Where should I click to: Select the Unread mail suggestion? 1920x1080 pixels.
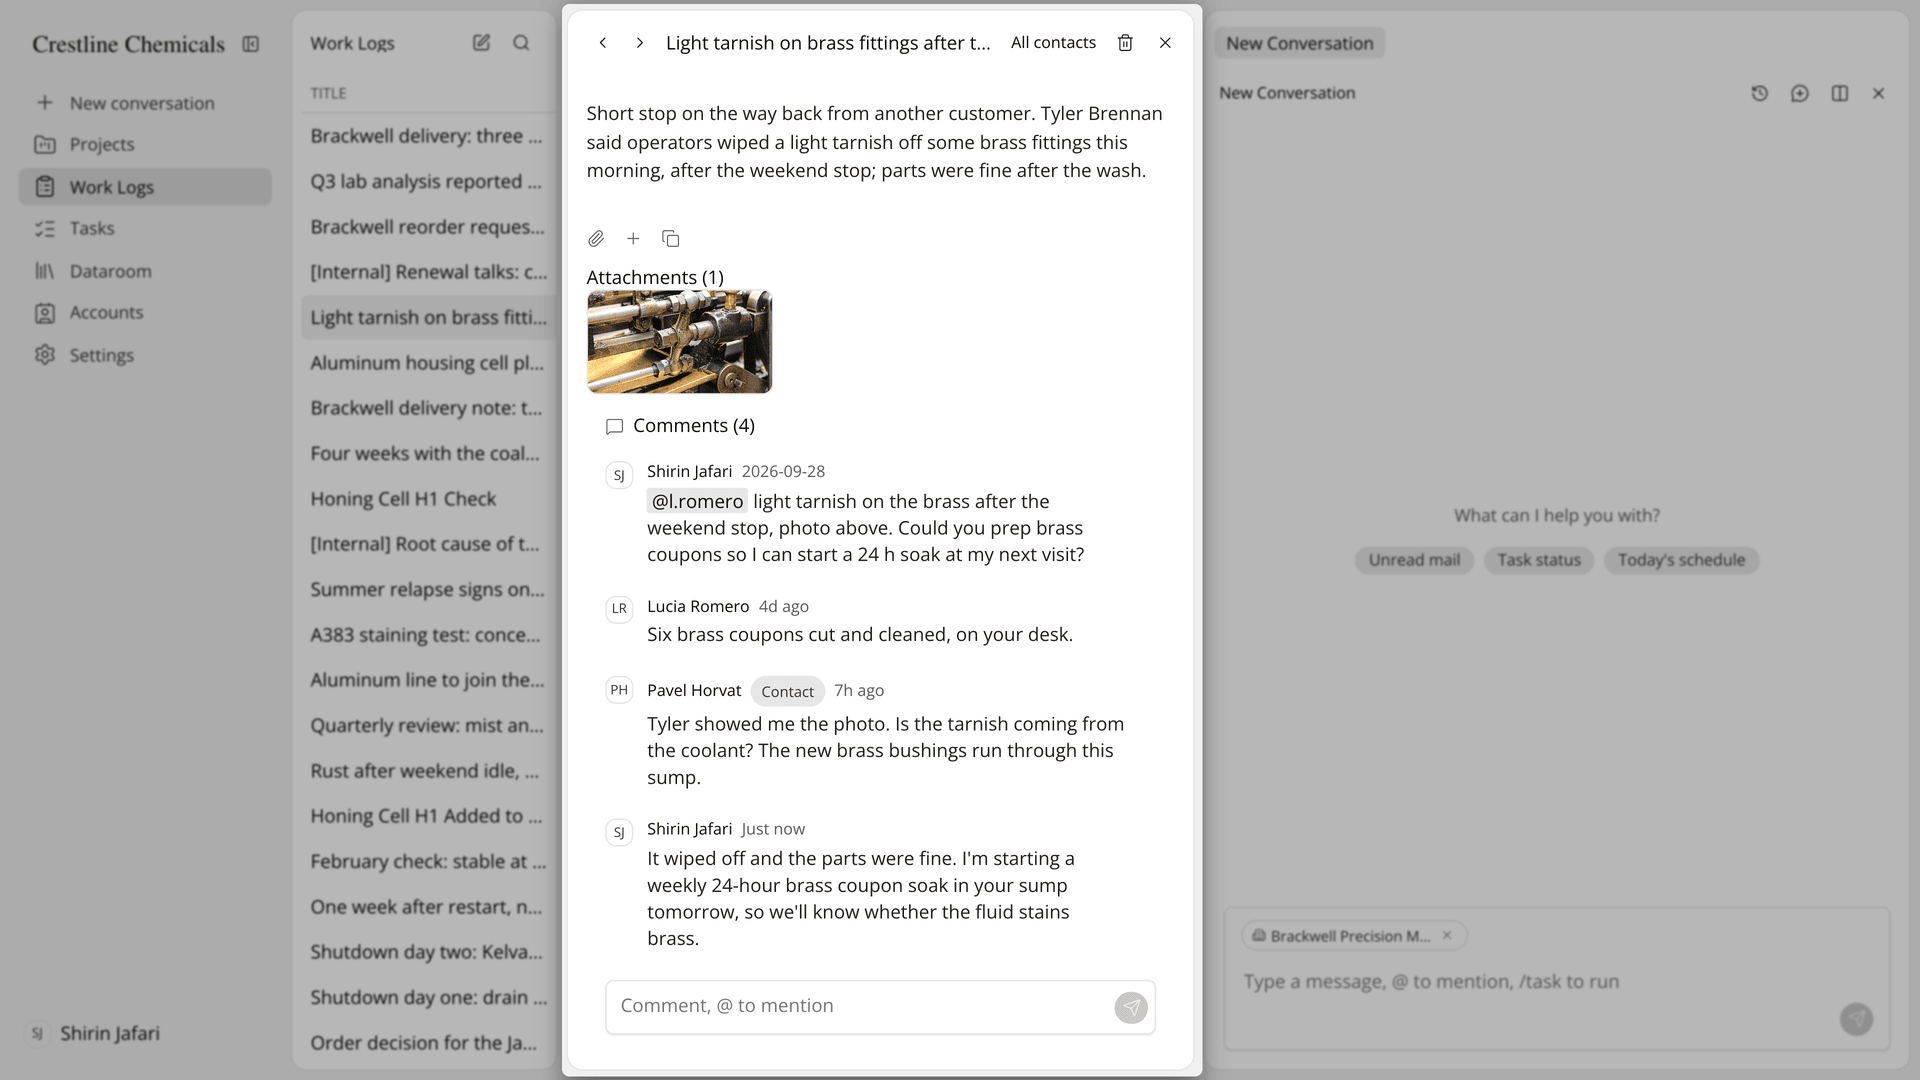(1414, 560)
